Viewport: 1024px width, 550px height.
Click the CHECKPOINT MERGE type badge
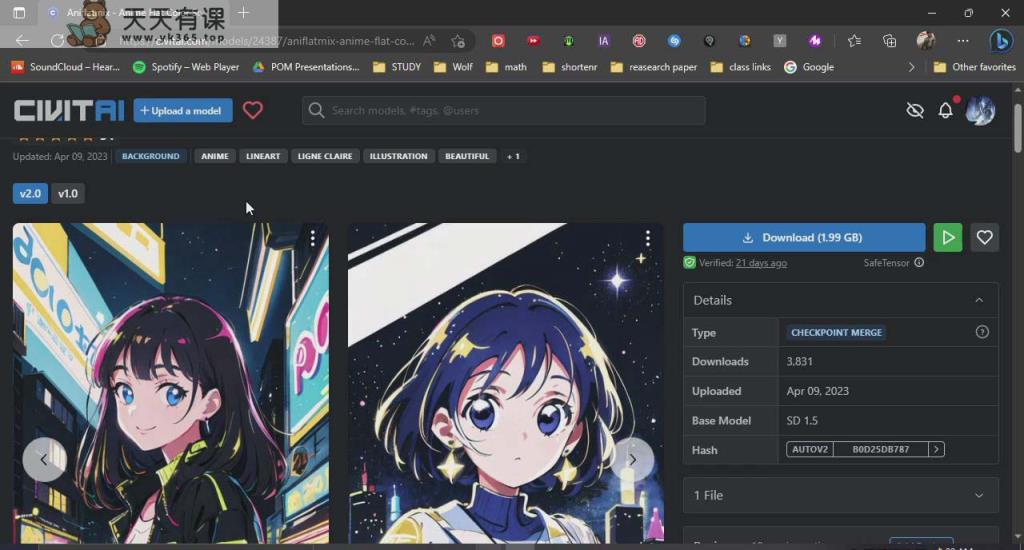837,332
